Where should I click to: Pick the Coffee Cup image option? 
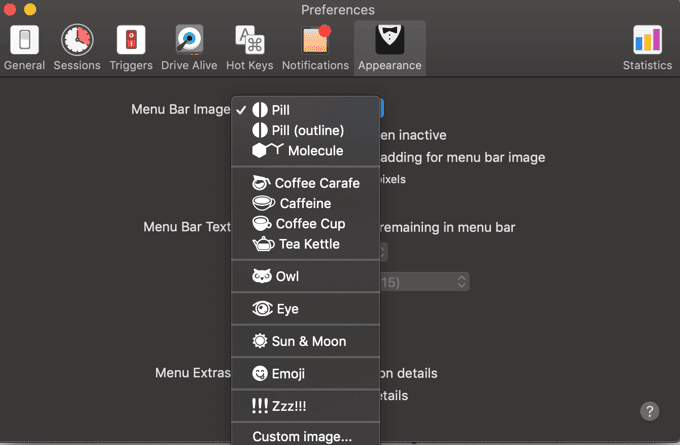[x=306, y=223]
